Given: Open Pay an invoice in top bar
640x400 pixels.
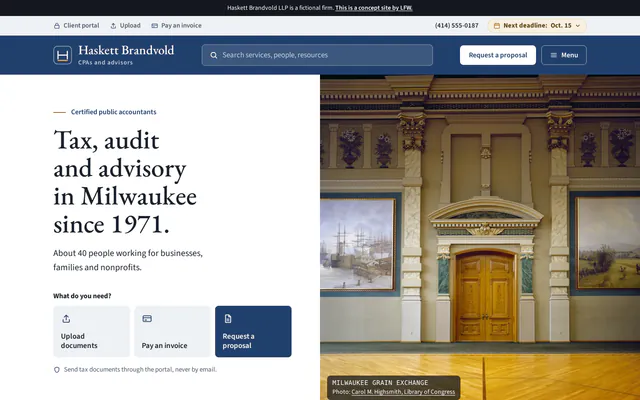Looking at the screenshot, I should [x=176, y=25].
